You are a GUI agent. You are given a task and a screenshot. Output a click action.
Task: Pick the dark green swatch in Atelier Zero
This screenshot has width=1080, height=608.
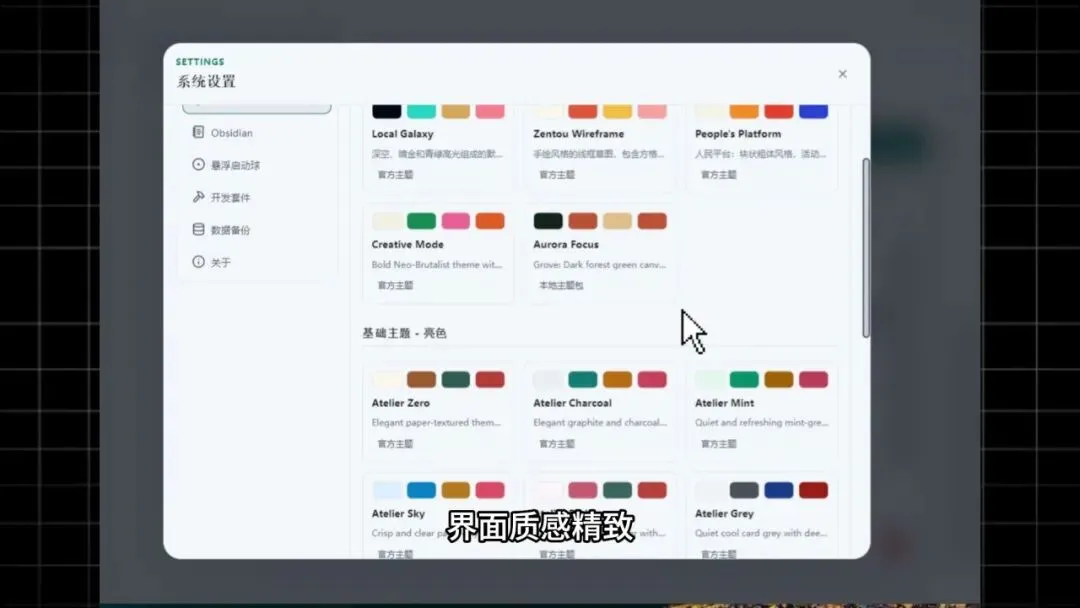455,379
